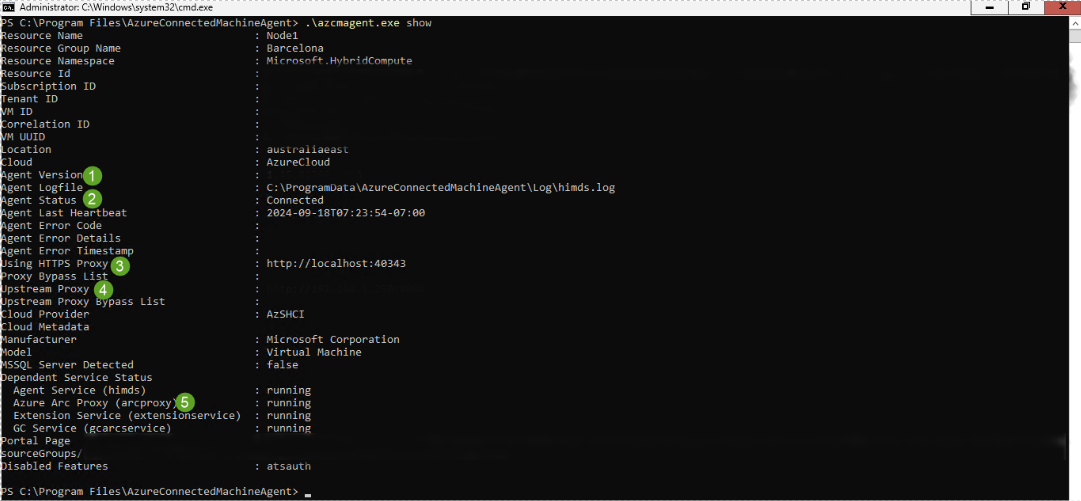Click the 'Using HTTPS Proxy' label

coord(54,264)
